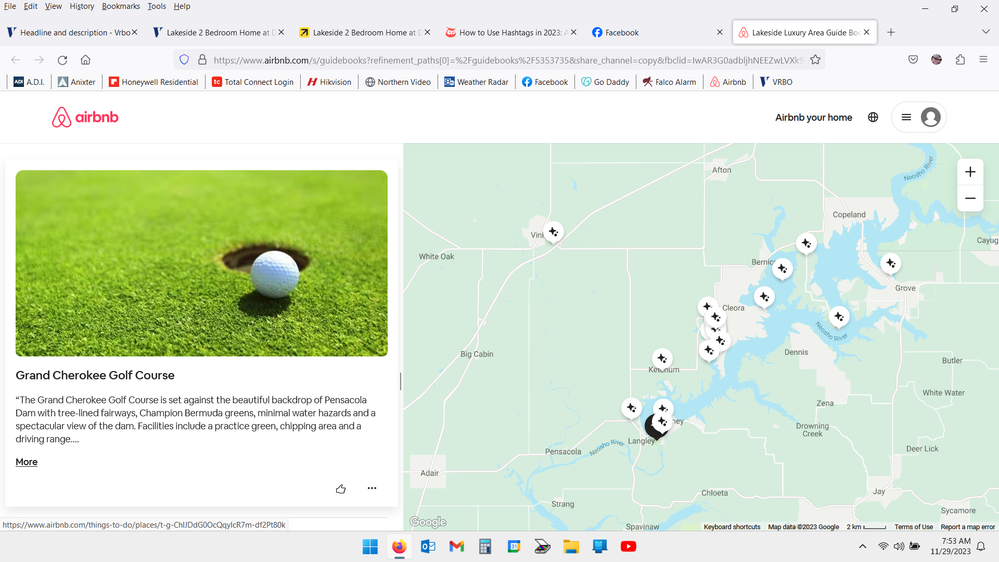Open YouTube from the taskbar
The image size is (999, 562).
point(628,547)
